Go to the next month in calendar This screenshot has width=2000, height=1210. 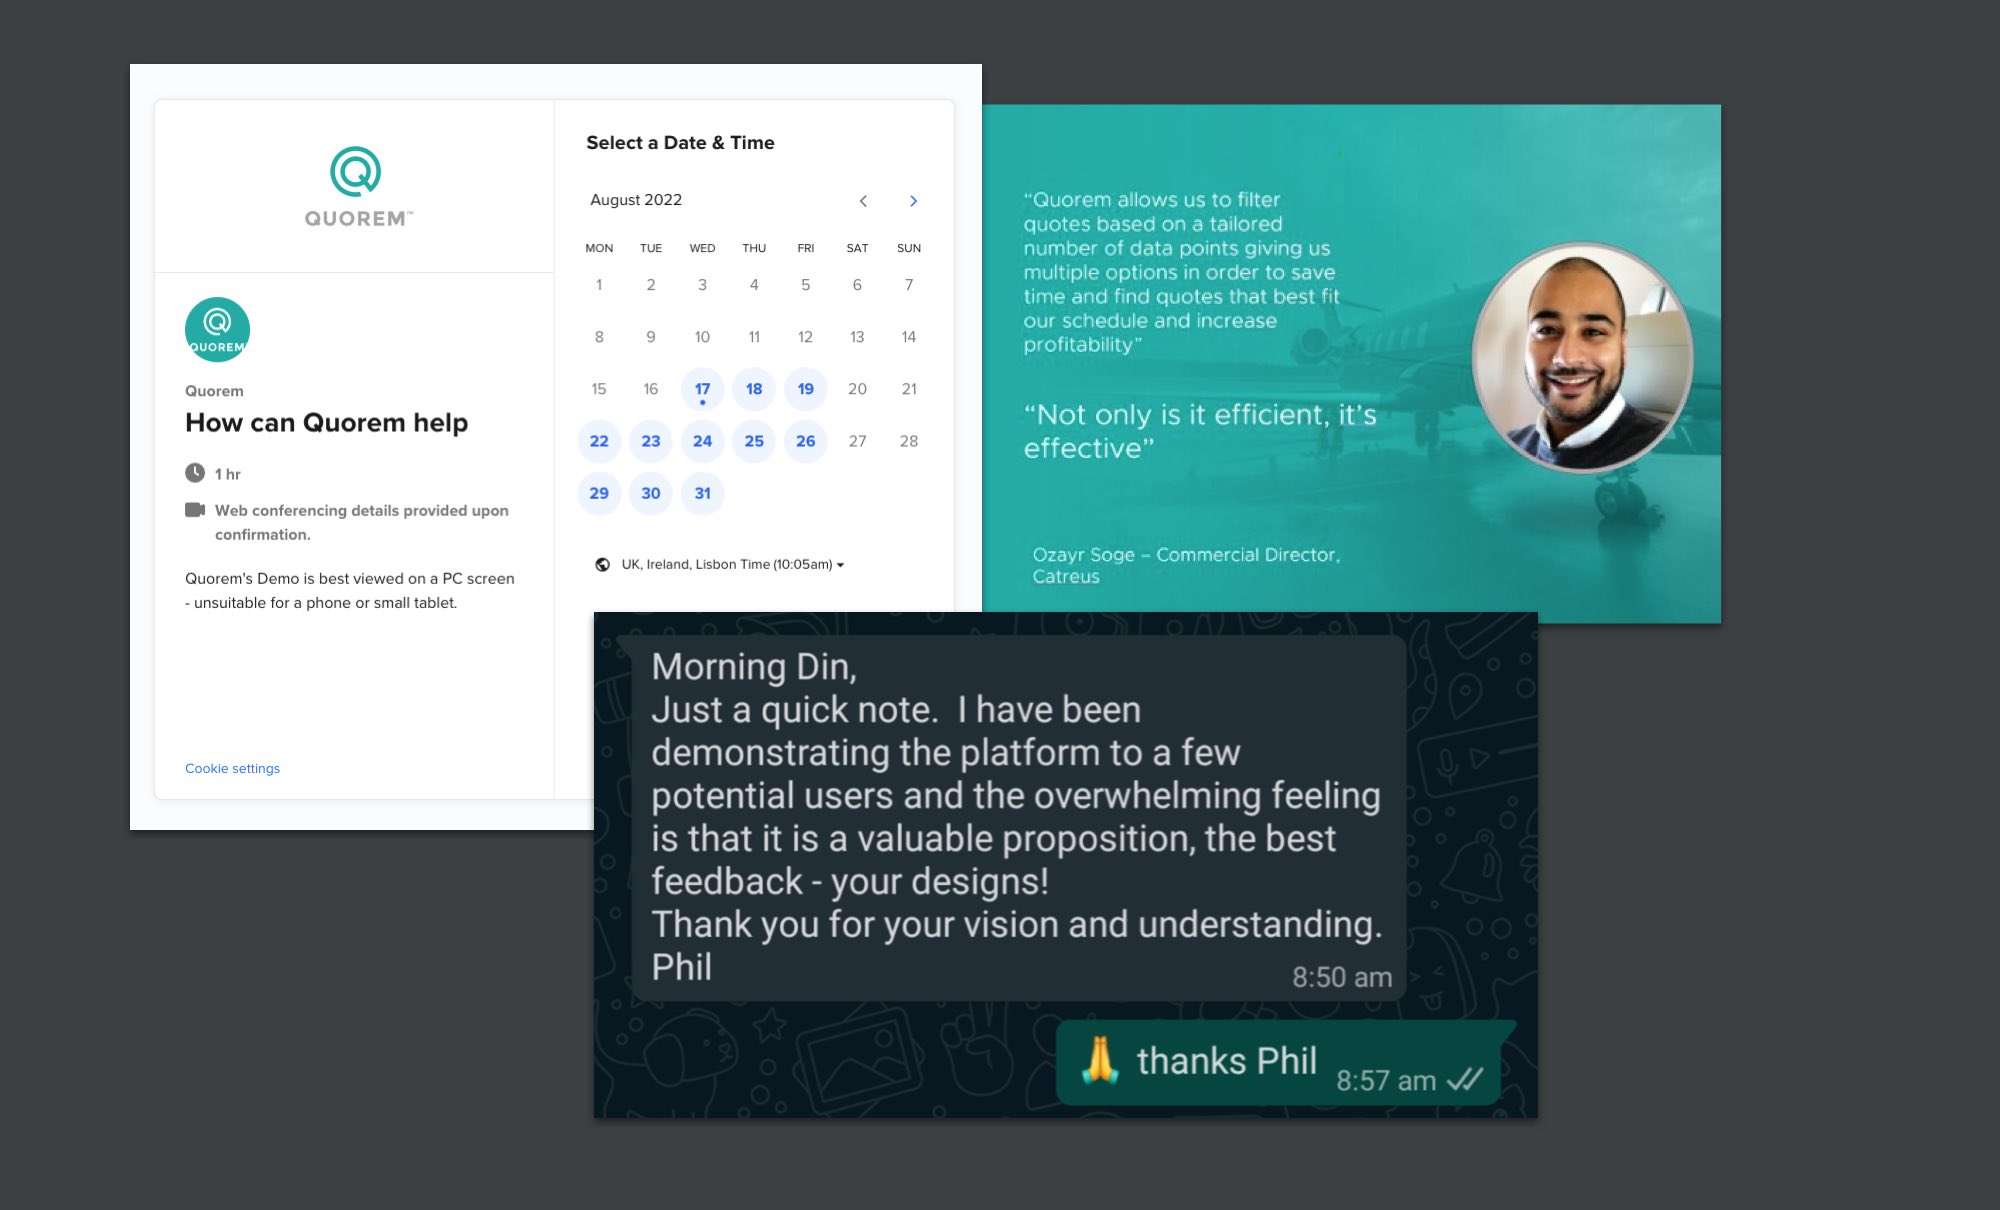(x=913, y=201)
